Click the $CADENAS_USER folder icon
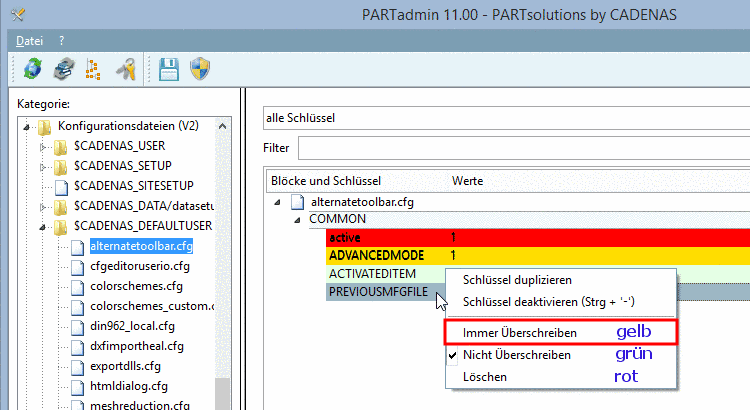 tap(60, 146)
